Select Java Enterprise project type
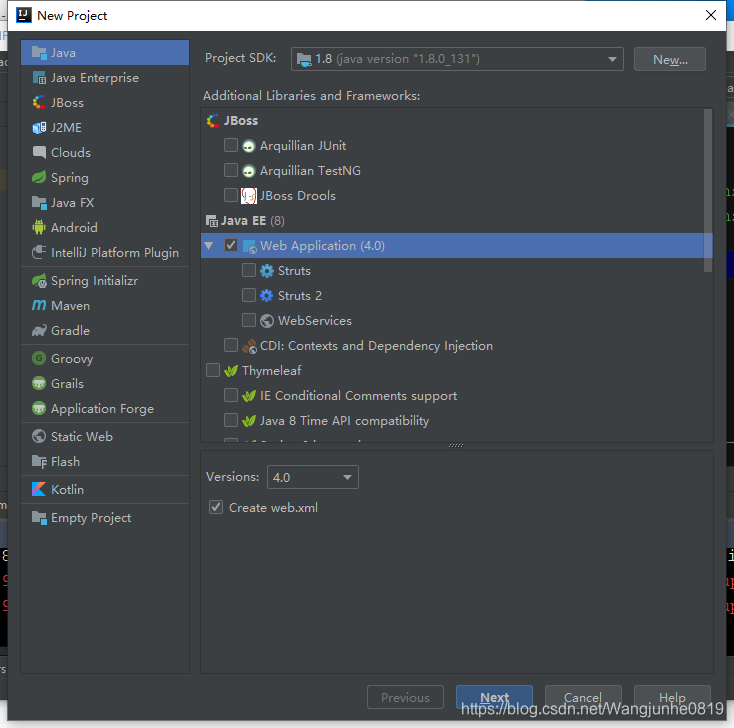The image size is (734, 728). 105,78
